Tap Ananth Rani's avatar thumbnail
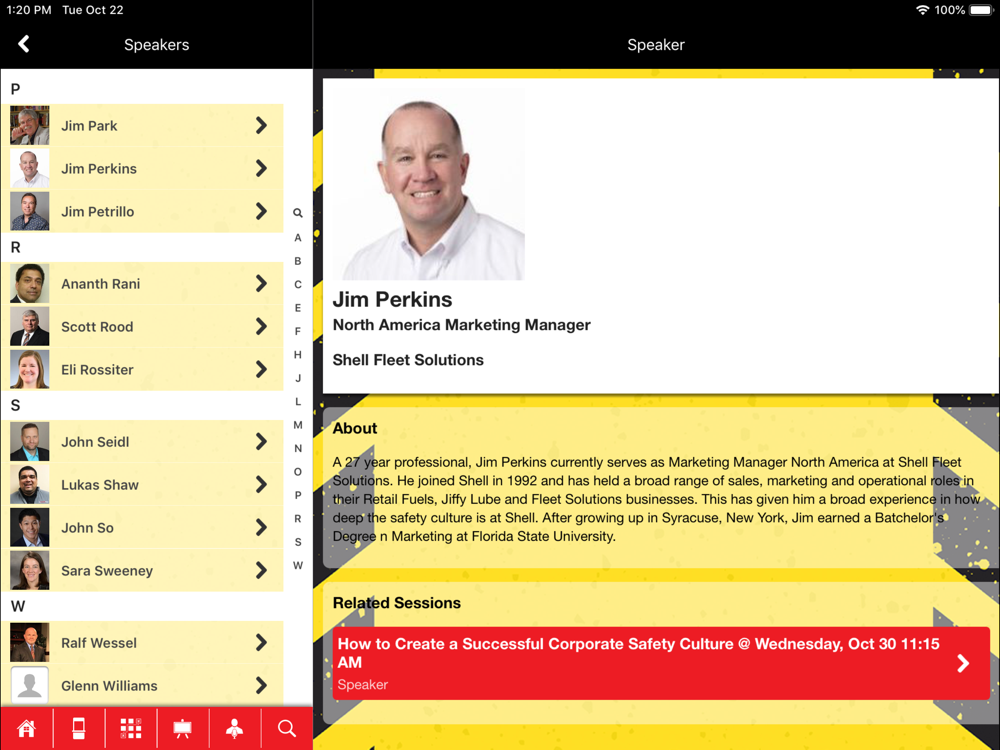The width and height of the screenshot is (1000, 750). pyautogui.click(x=29, y=283)
